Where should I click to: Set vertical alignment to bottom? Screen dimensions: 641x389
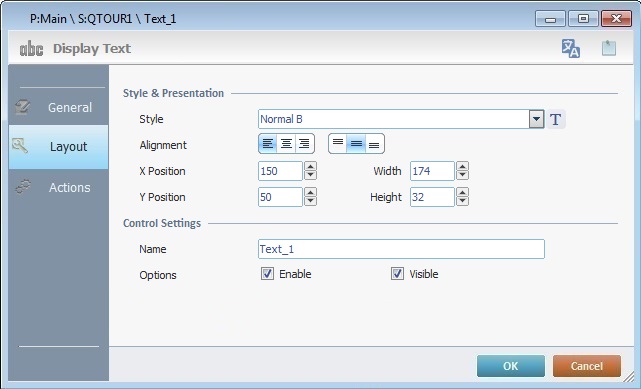point(374,143)
